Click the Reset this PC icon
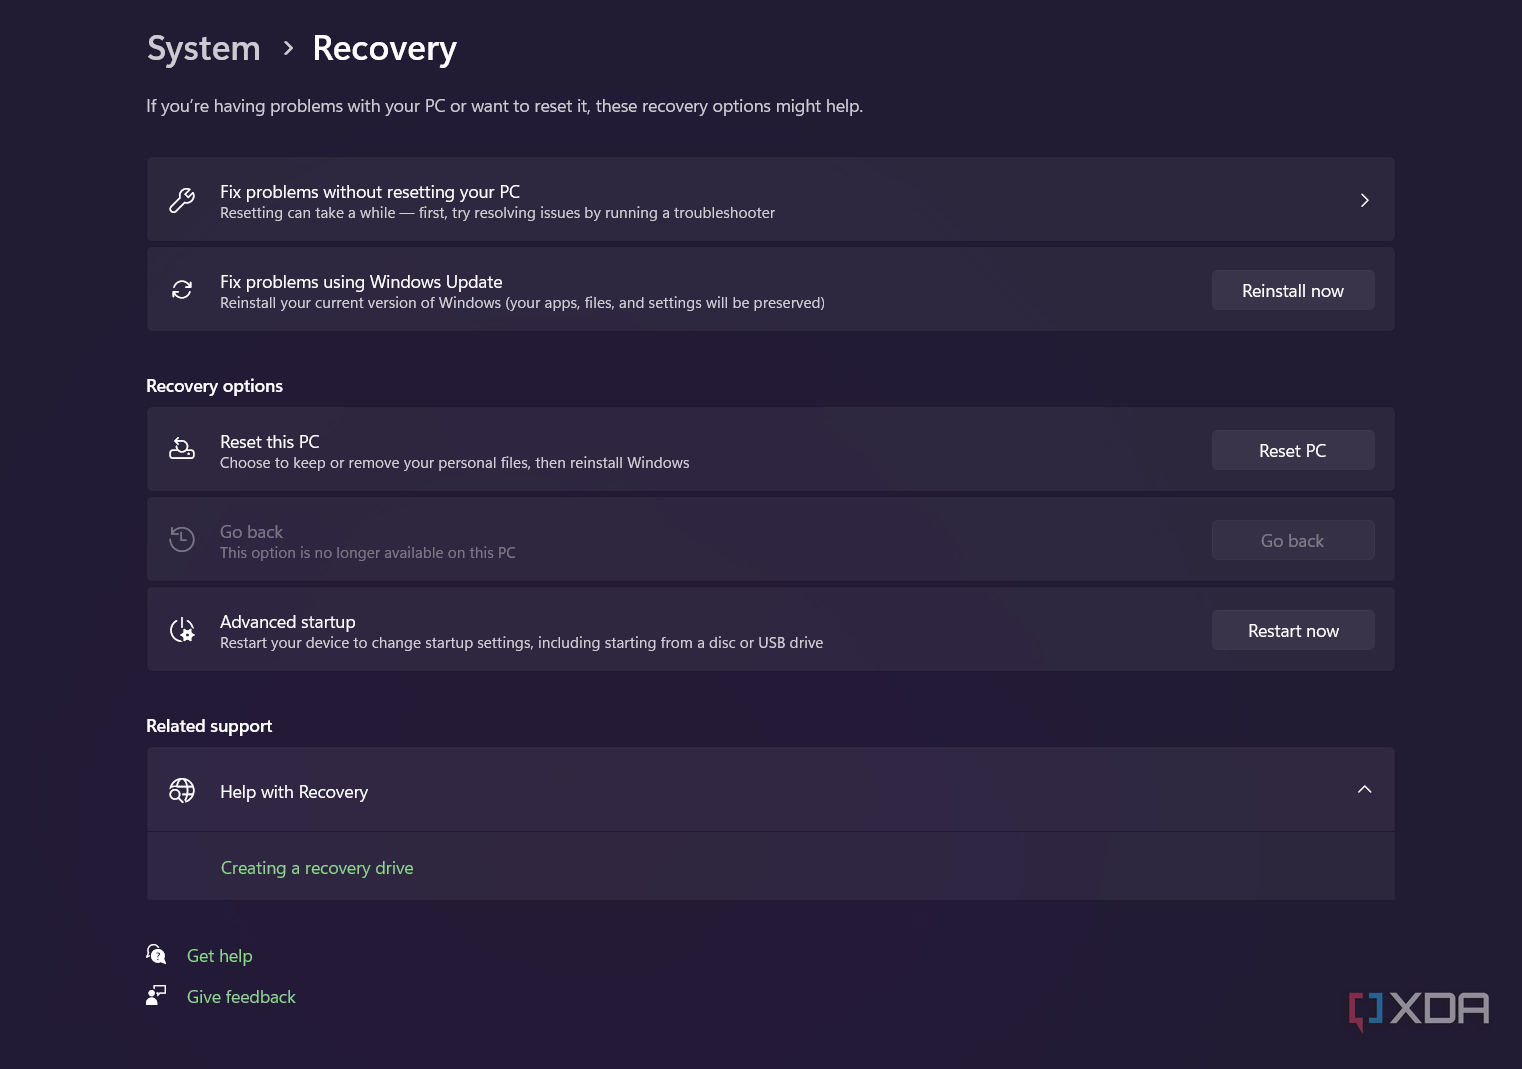The width and height of the screenshot is (1522, 1069). coord(182,449)
